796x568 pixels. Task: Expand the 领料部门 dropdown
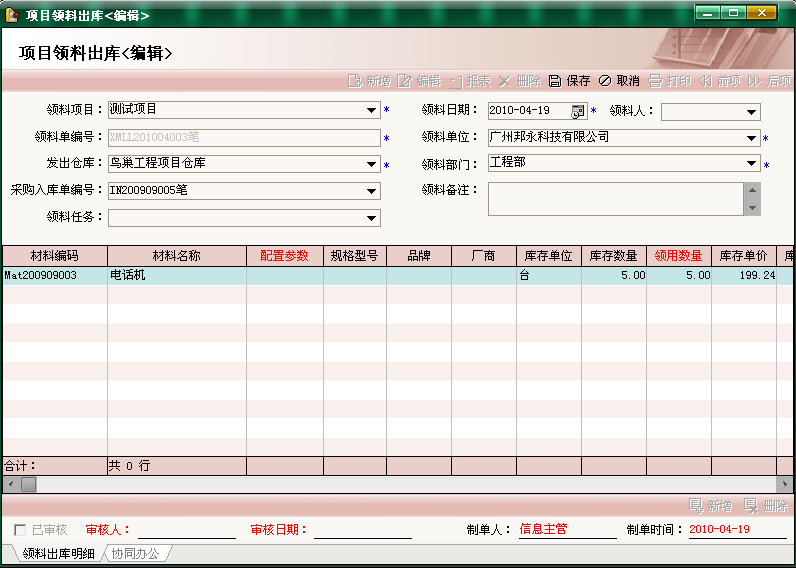tap(752, 164)
